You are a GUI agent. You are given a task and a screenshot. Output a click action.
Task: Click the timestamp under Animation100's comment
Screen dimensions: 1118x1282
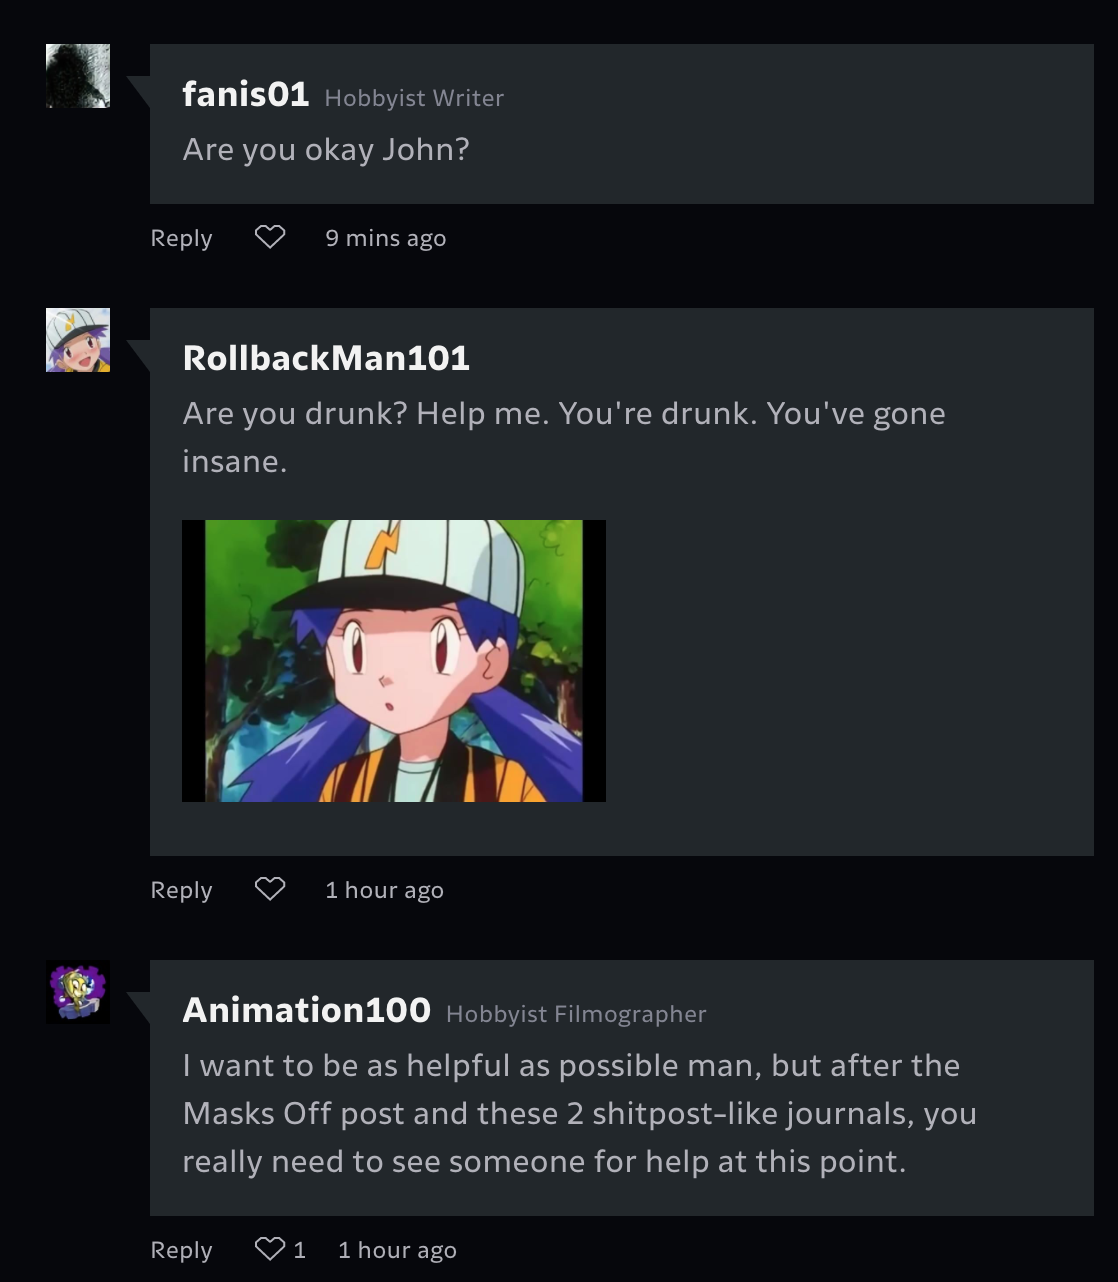(397, 1250)
